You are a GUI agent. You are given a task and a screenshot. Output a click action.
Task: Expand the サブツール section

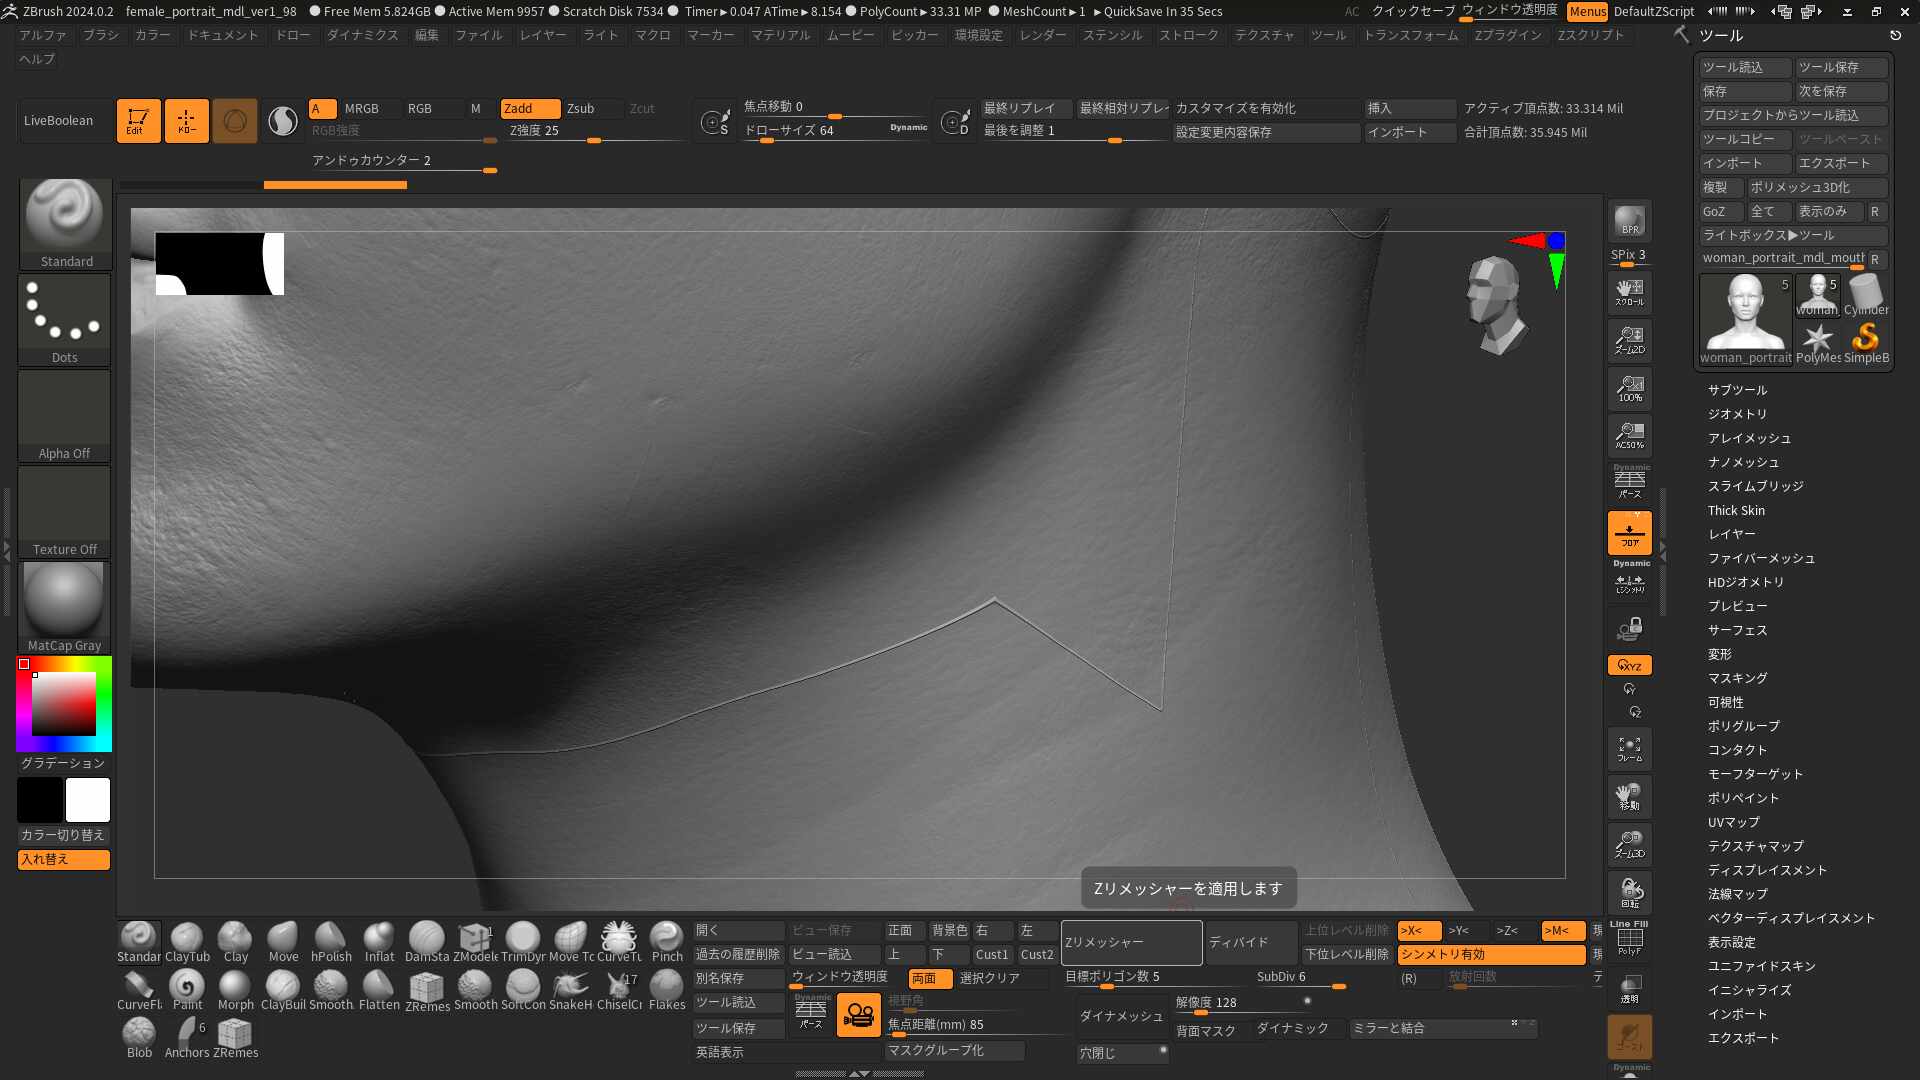click(1737, 389)
